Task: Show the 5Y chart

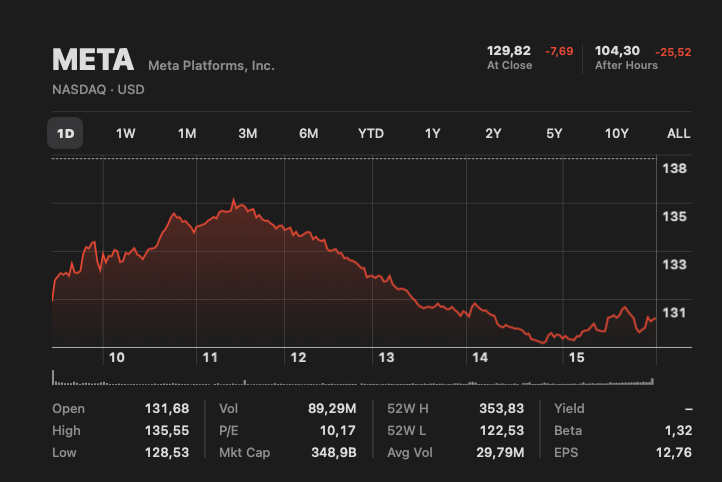Action: coord(554,133)
